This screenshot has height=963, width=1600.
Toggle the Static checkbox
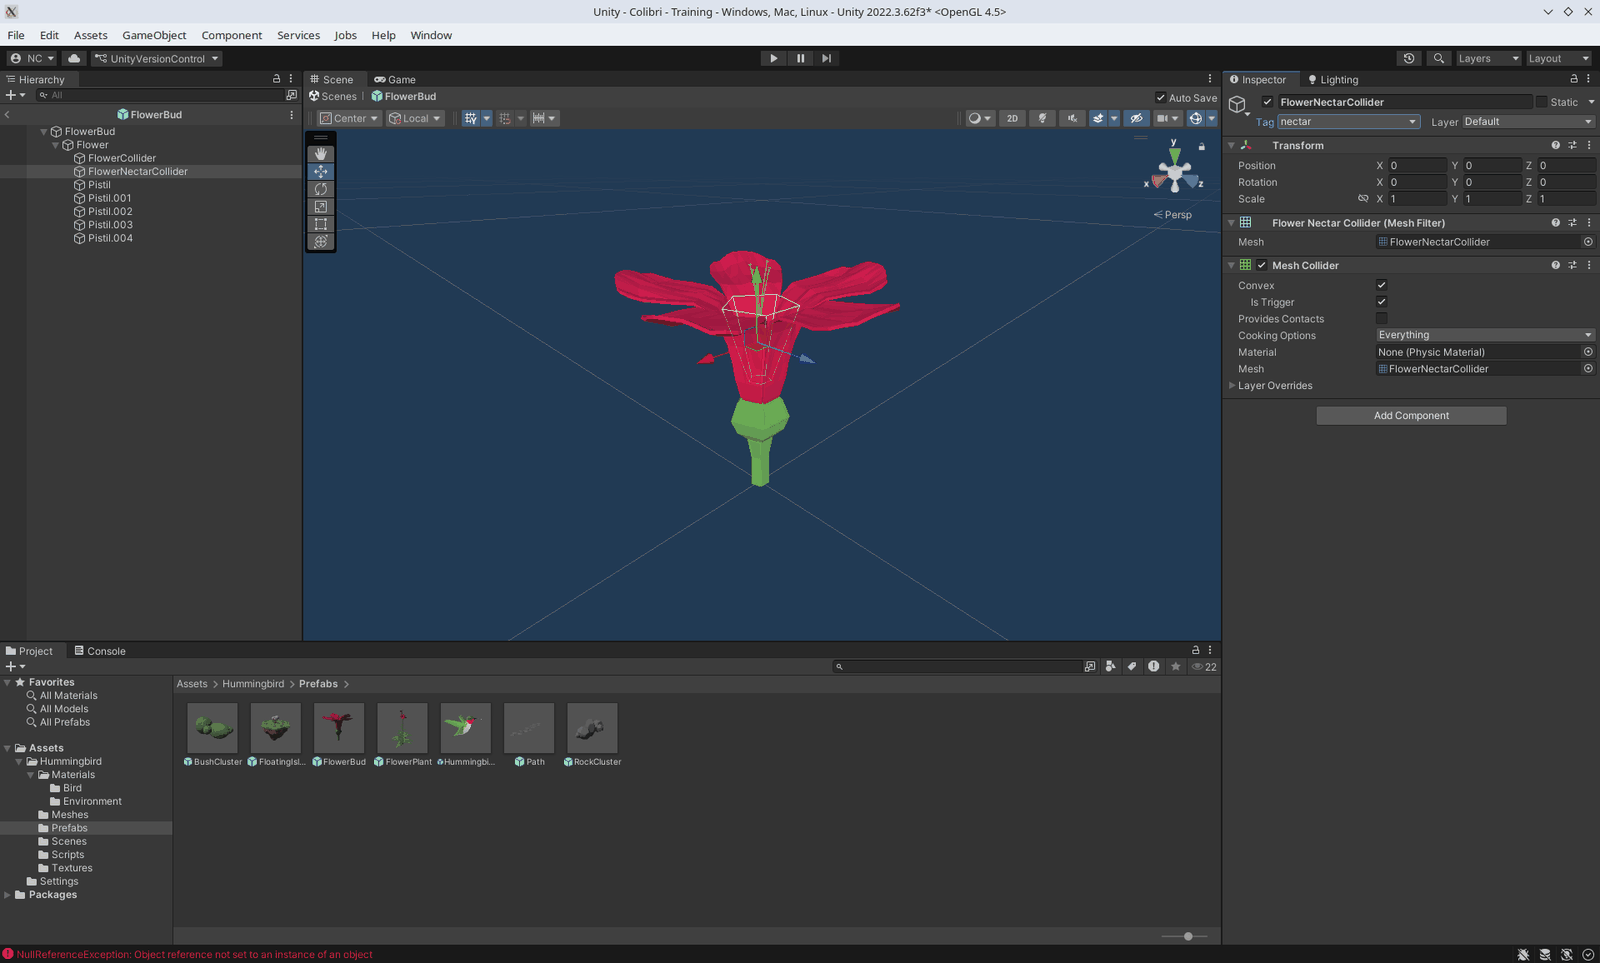(1541, 102)
